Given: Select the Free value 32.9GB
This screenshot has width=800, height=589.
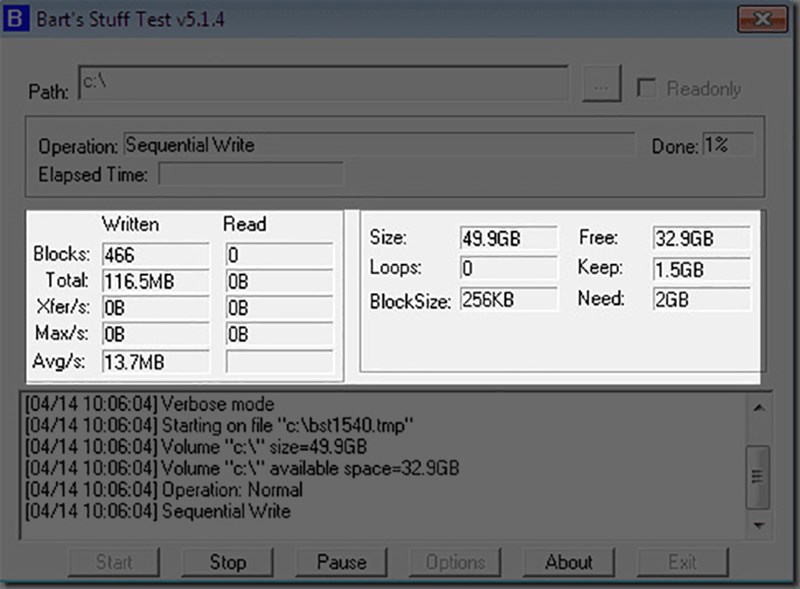Looking at the screenshot, I should 702,238.
